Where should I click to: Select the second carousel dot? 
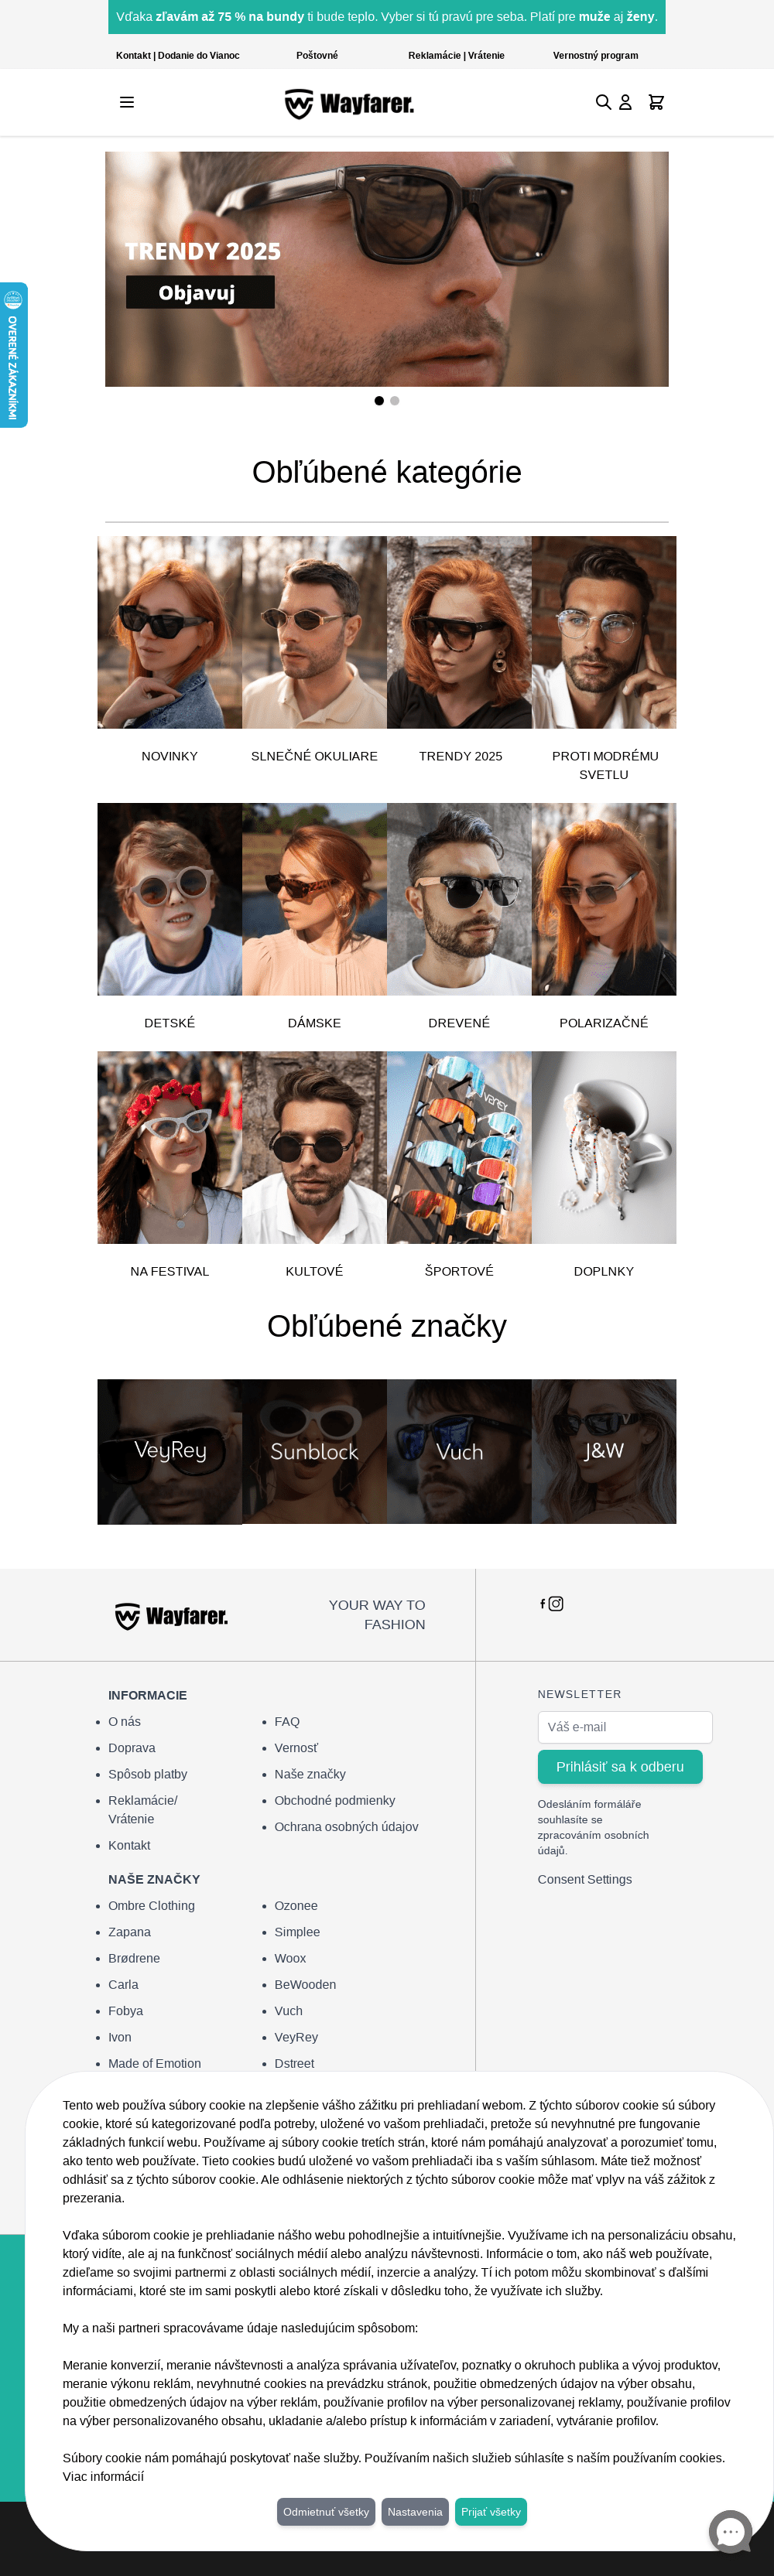(395, 401)
